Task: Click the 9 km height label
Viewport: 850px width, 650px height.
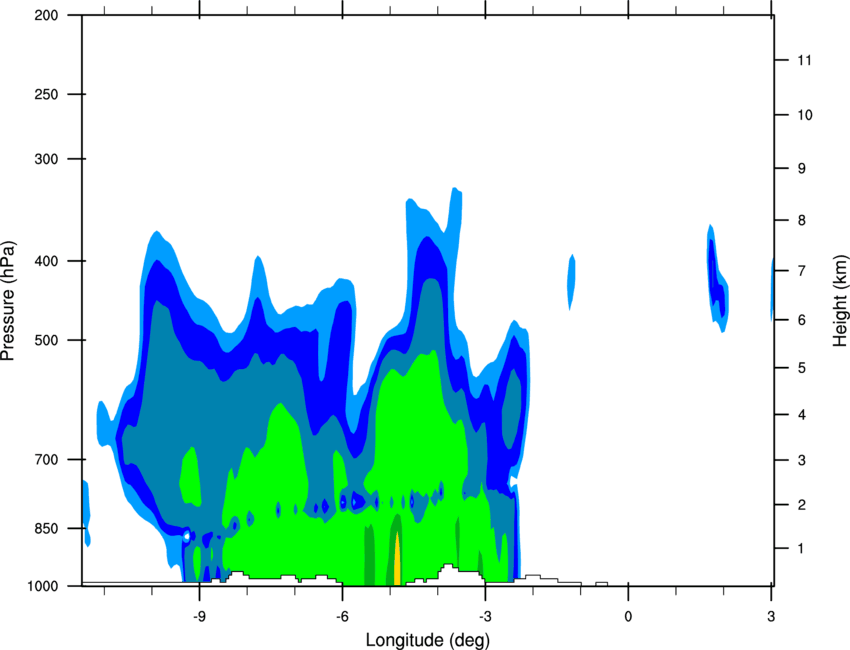Action: [x=801, y=169]
